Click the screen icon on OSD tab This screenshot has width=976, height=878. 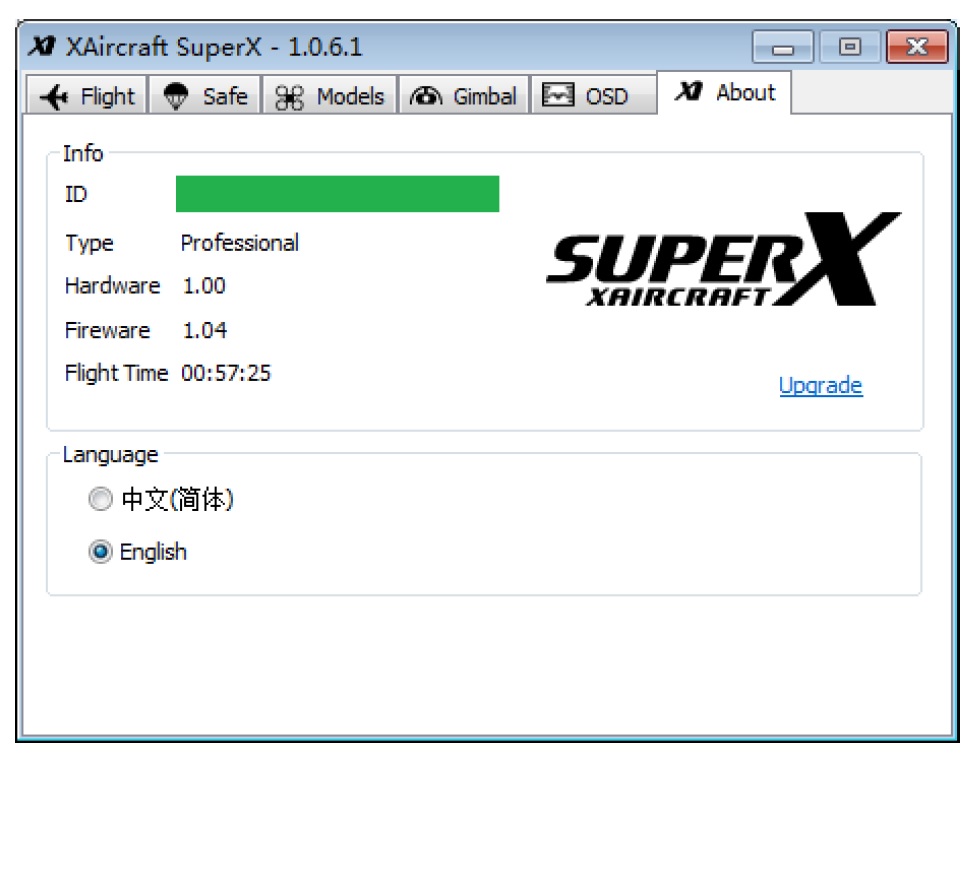click(558, 96)
